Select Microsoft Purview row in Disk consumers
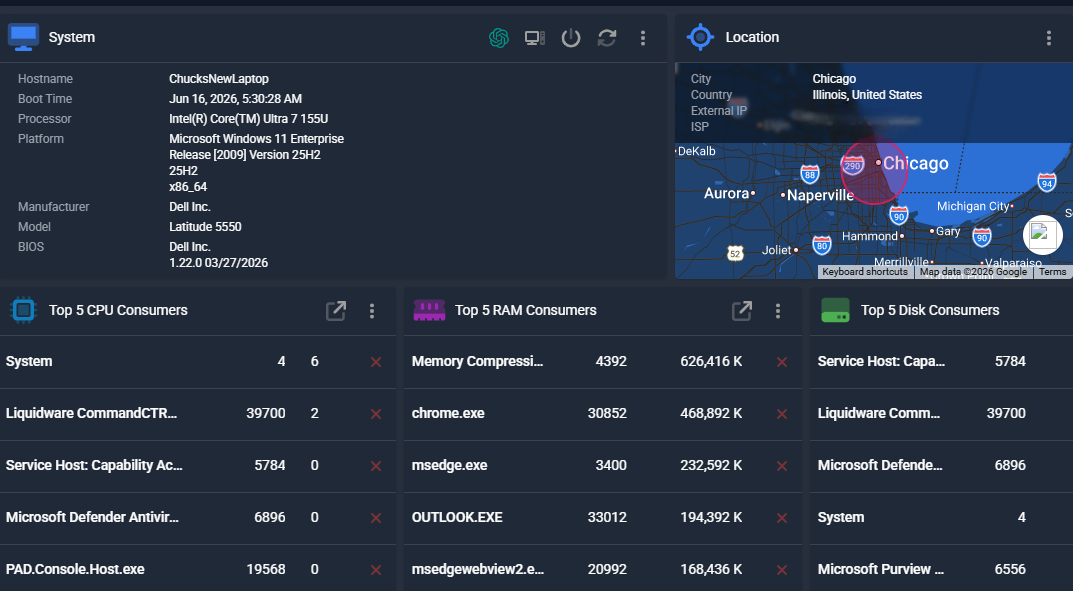Viewport: 1073px width, 591px height. pyautogui.click(x=942, y=569)
